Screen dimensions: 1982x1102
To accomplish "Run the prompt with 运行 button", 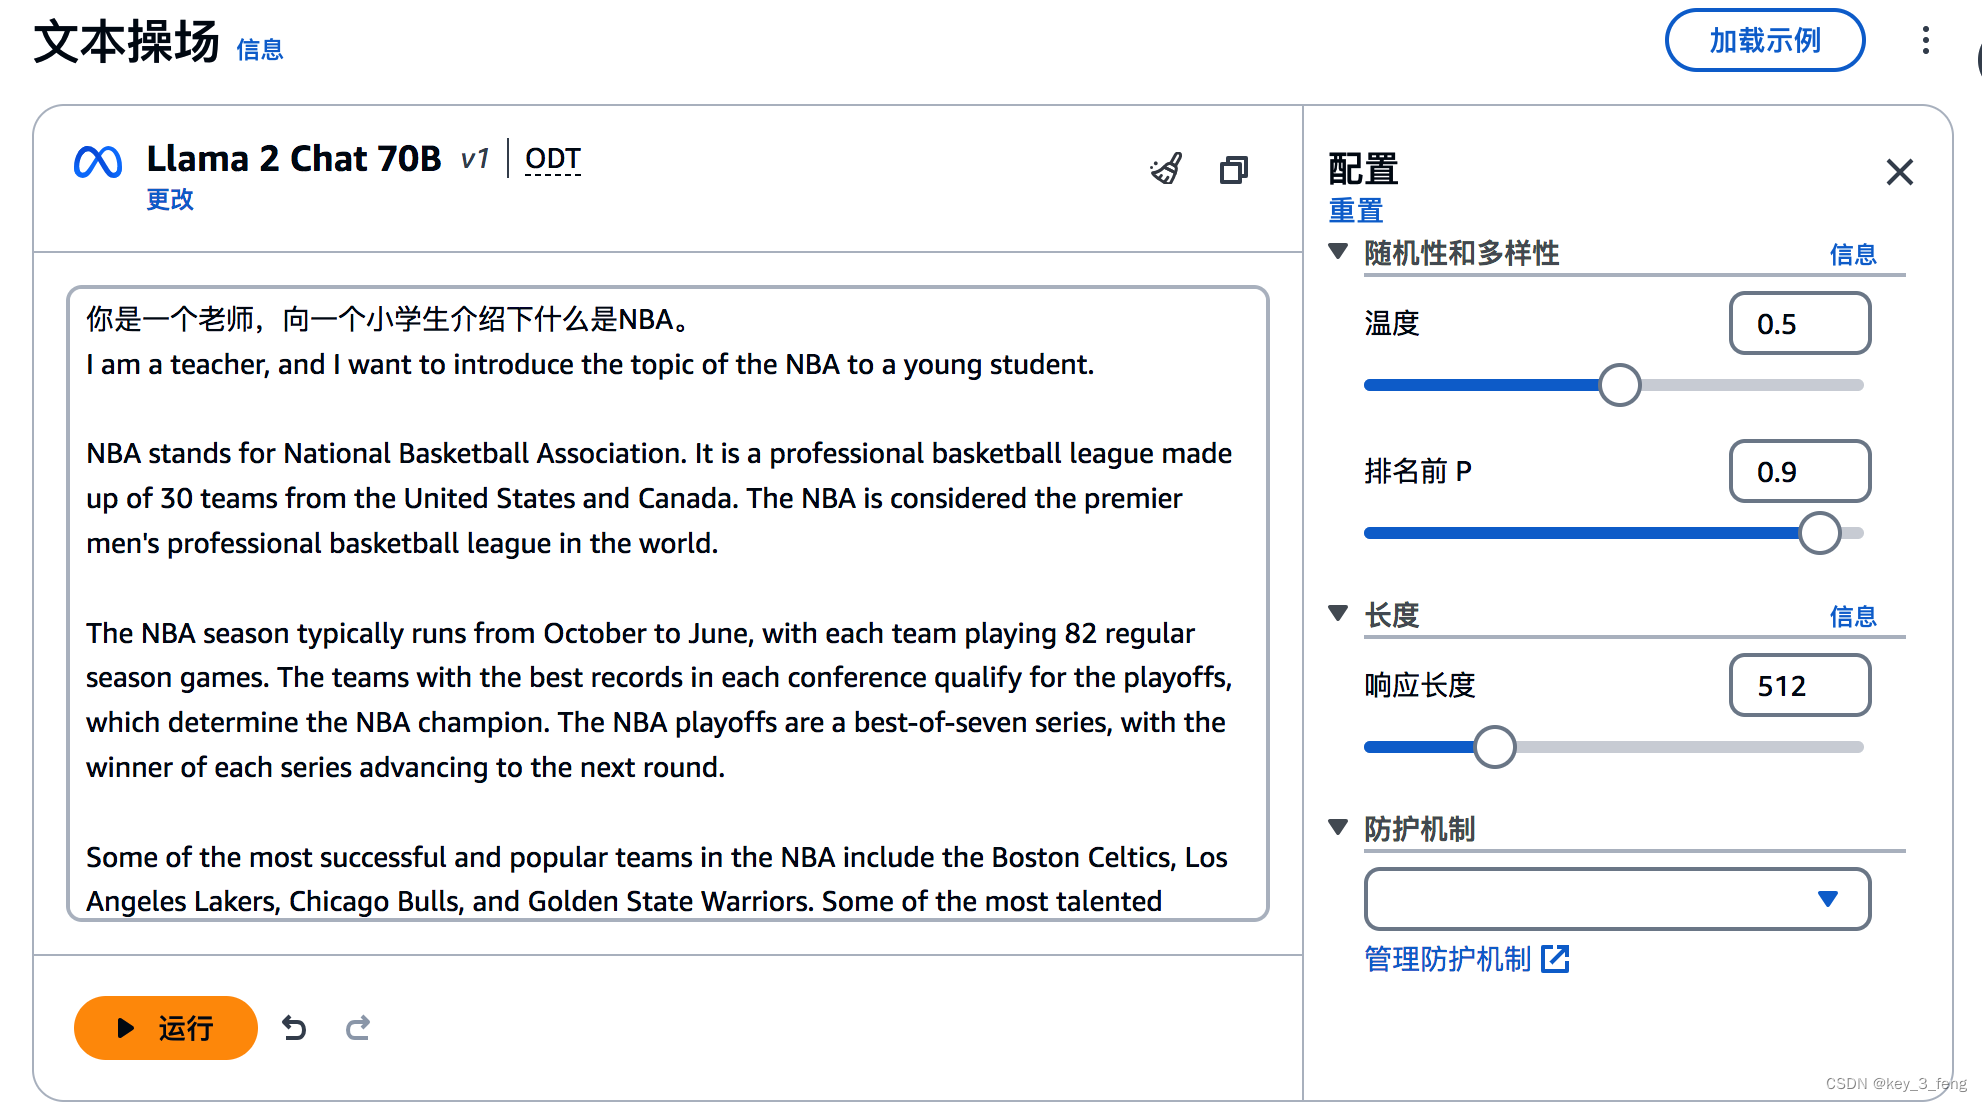I will point(166,1028).
